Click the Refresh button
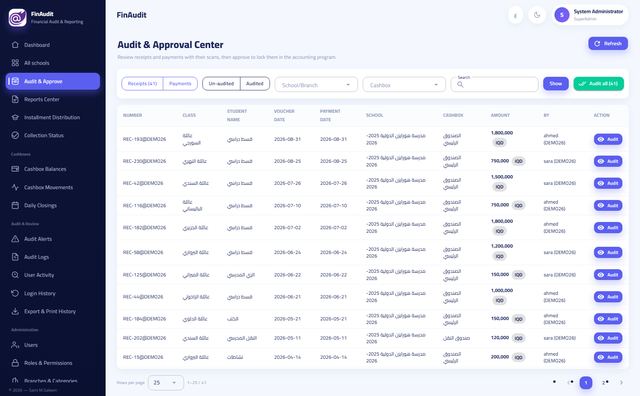640x396 pixels. [x=608, y=44]
